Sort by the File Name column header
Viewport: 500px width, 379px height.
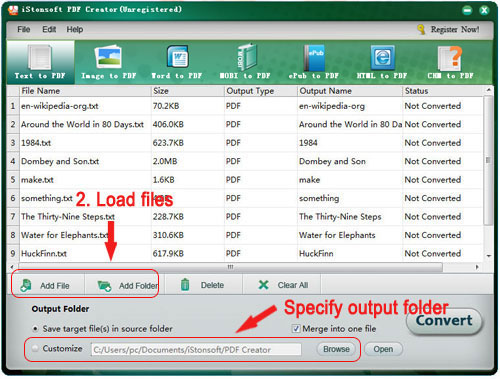coord(85,91)
